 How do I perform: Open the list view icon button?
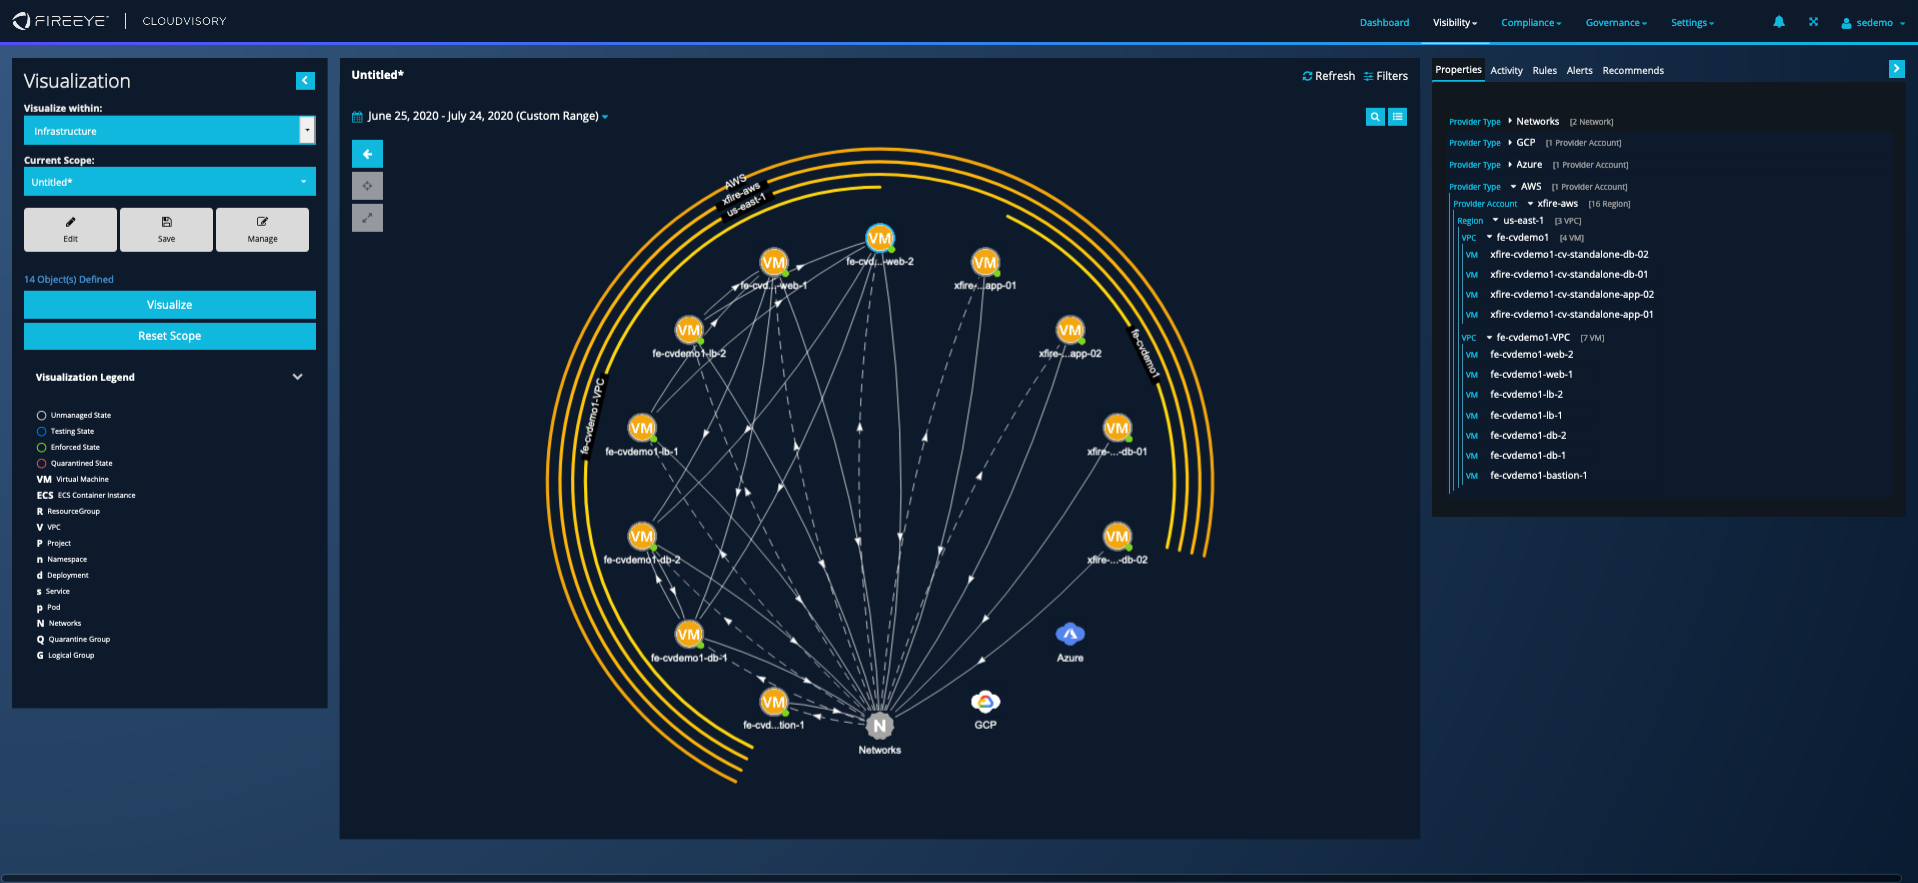pyautogui.click(x=1398, y=117)
